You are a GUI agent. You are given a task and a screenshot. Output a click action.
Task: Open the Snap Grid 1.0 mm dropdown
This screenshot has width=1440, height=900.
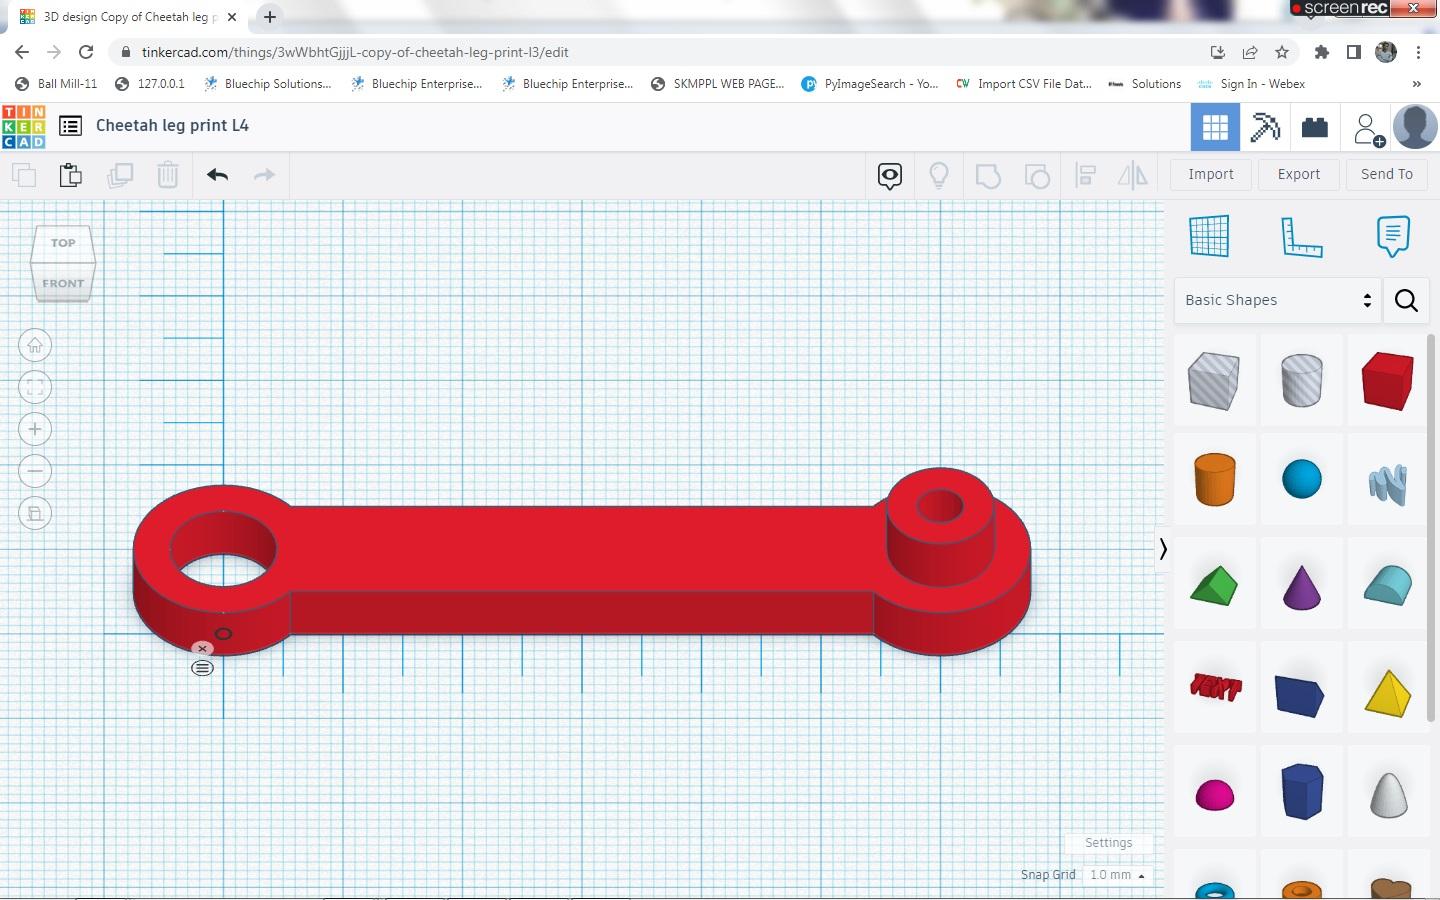tap(1117, 875)
